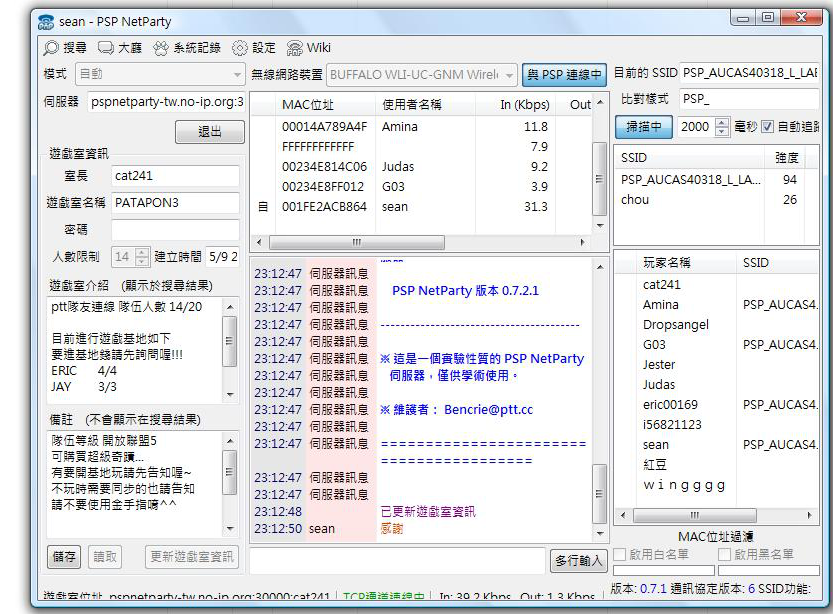The width and height of the screenshot is (833, 614).
Task: Click the 比對樣式 field containing PSP_
Action: (749, 99)
